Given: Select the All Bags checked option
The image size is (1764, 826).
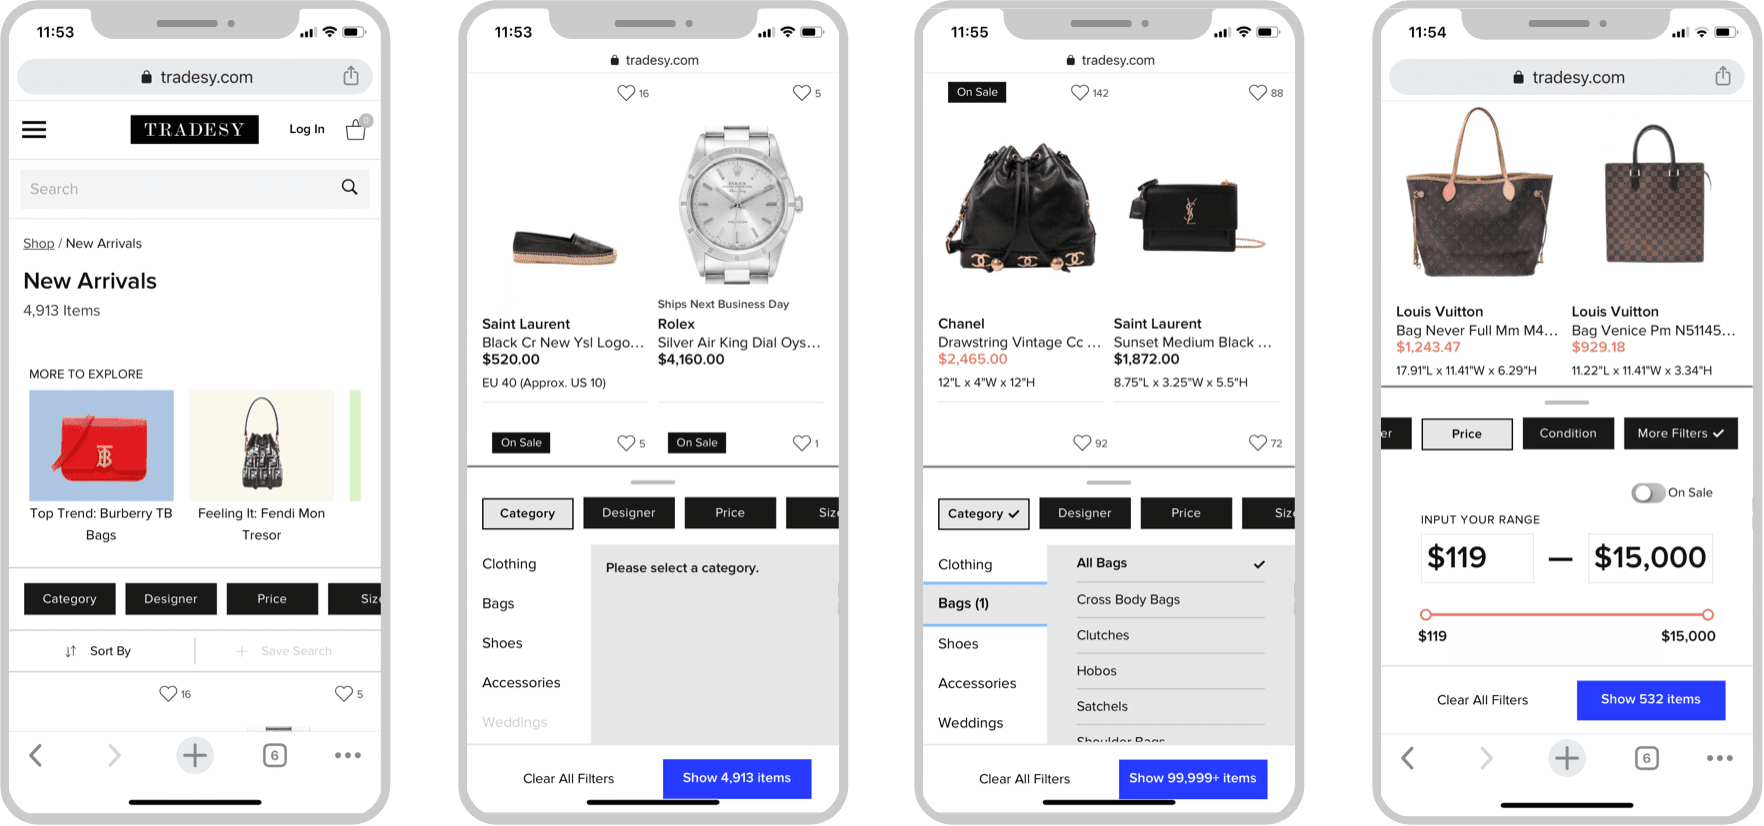Looking at the screenshot, I should click(1170, 563).
